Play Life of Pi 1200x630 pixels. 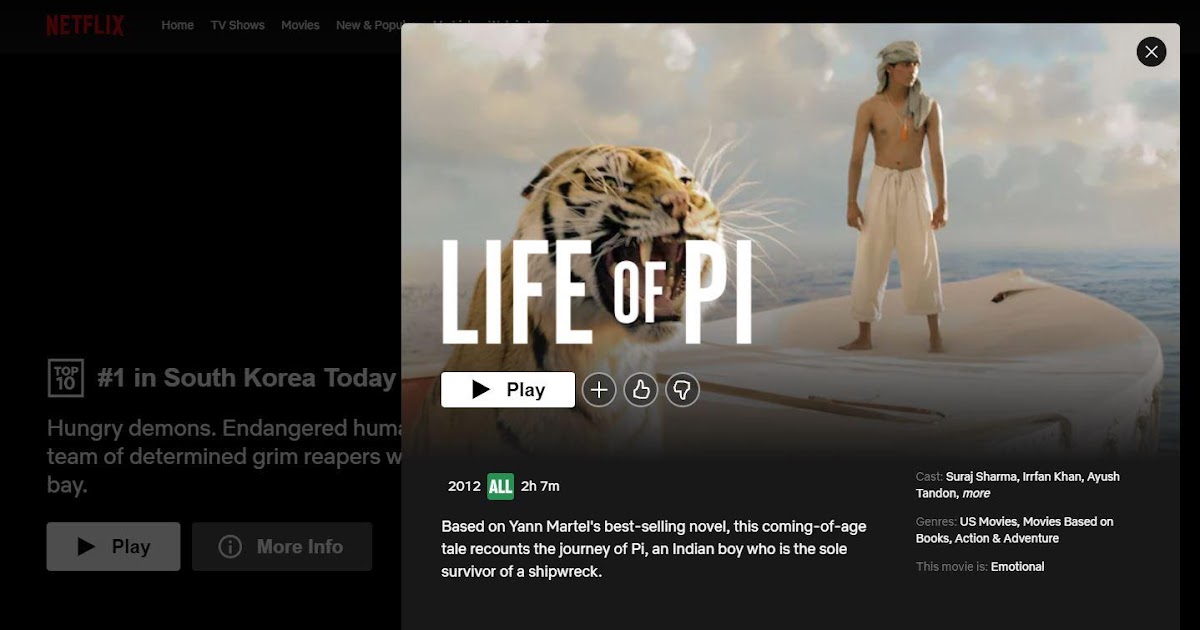click(x=508, y=390)
